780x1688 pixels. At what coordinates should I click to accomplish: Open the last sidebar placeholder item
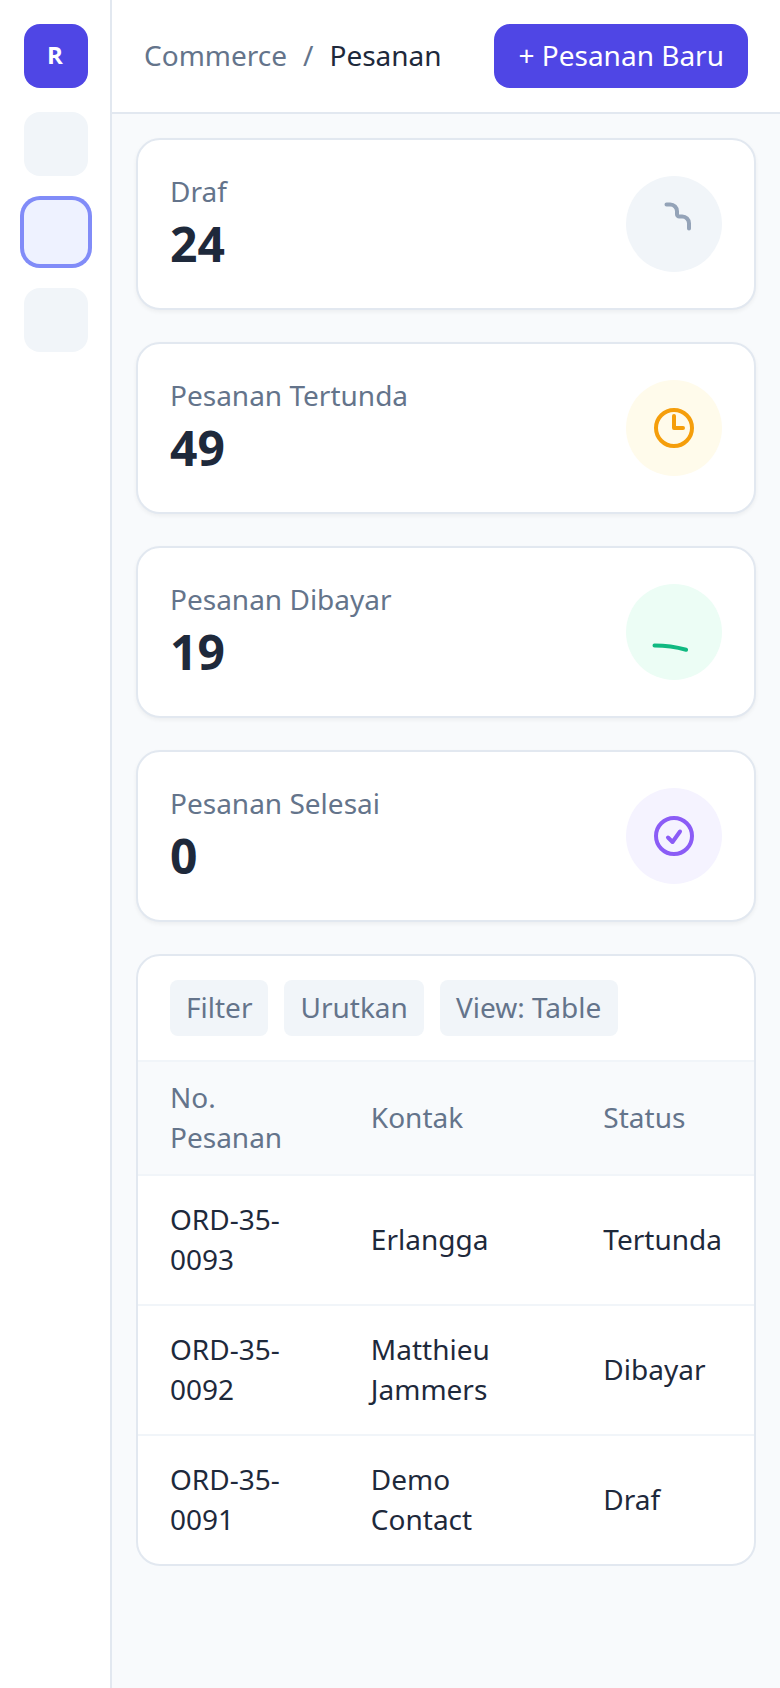tap(56, 320)
